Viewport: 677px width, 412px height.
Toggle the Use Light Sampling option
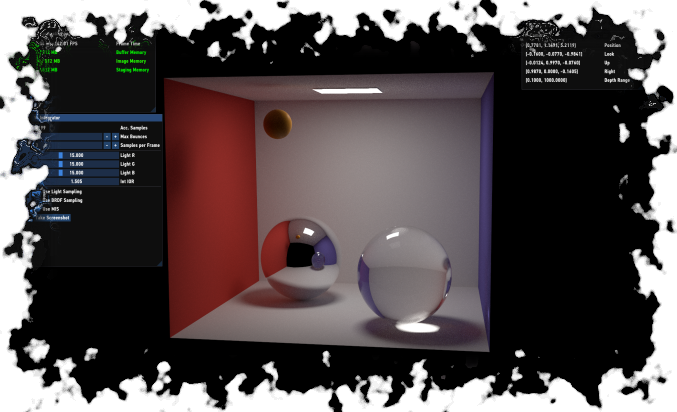pyautogui.click(x=58, y=191)
